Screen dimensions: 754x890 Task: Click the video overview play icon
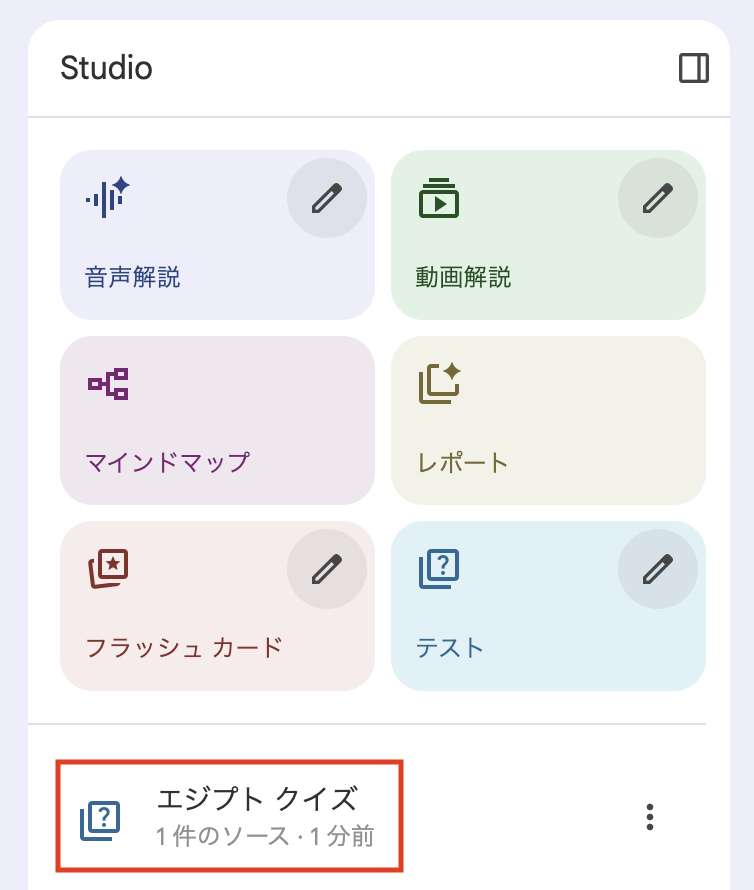tap(438, 198)
